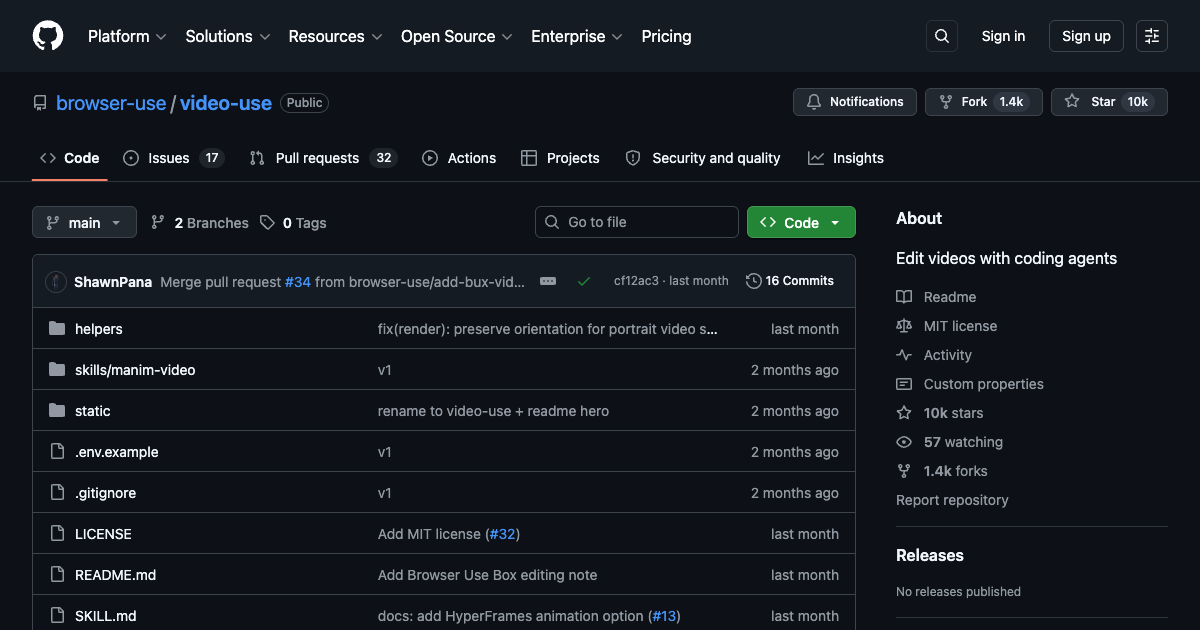Viewport: 1200px width, 630px height.
Task: Open the Actions tab
Action: point(459,158)
